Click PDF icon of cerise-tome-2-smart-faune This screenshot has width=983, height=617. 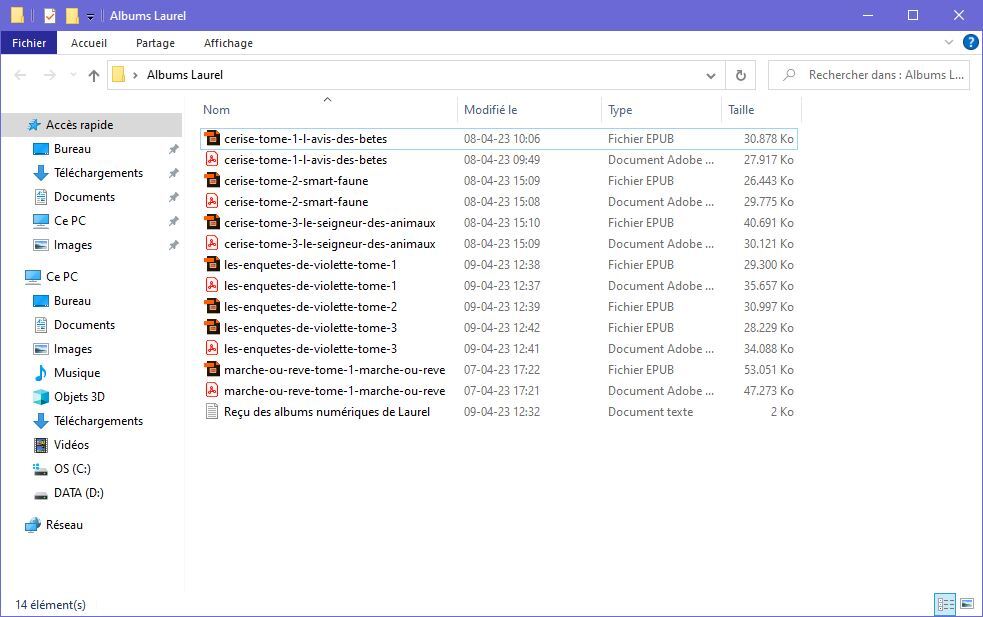click(213, 201)
